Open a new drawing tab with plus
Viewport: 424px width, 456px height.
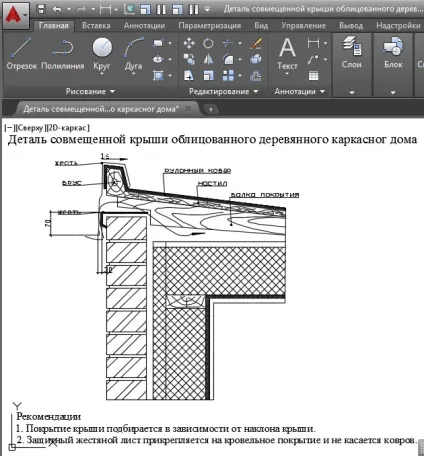[x=211, y=109]
